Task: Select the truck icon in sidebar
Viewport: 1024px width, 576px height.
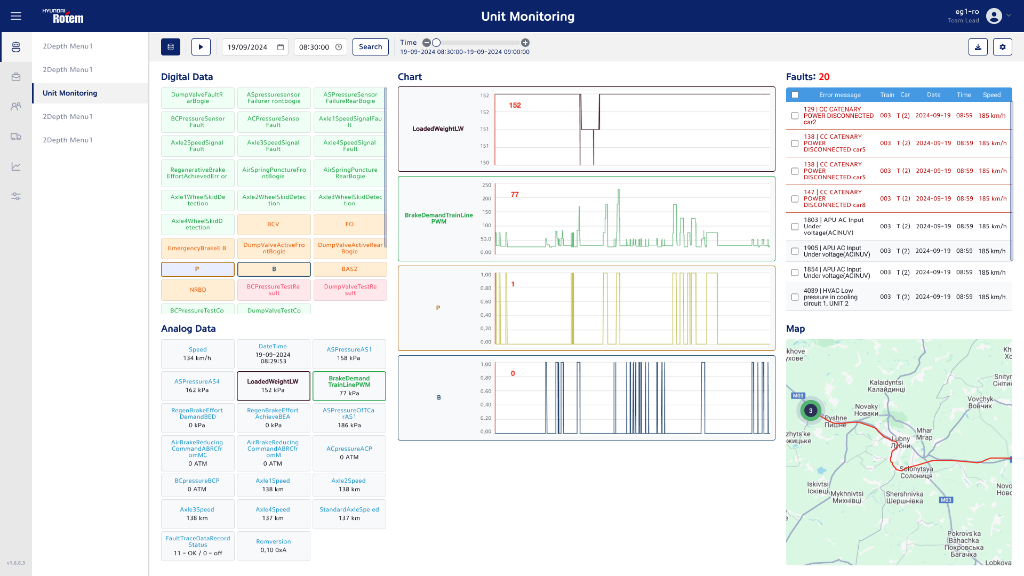Action: [x=15, y=136]
